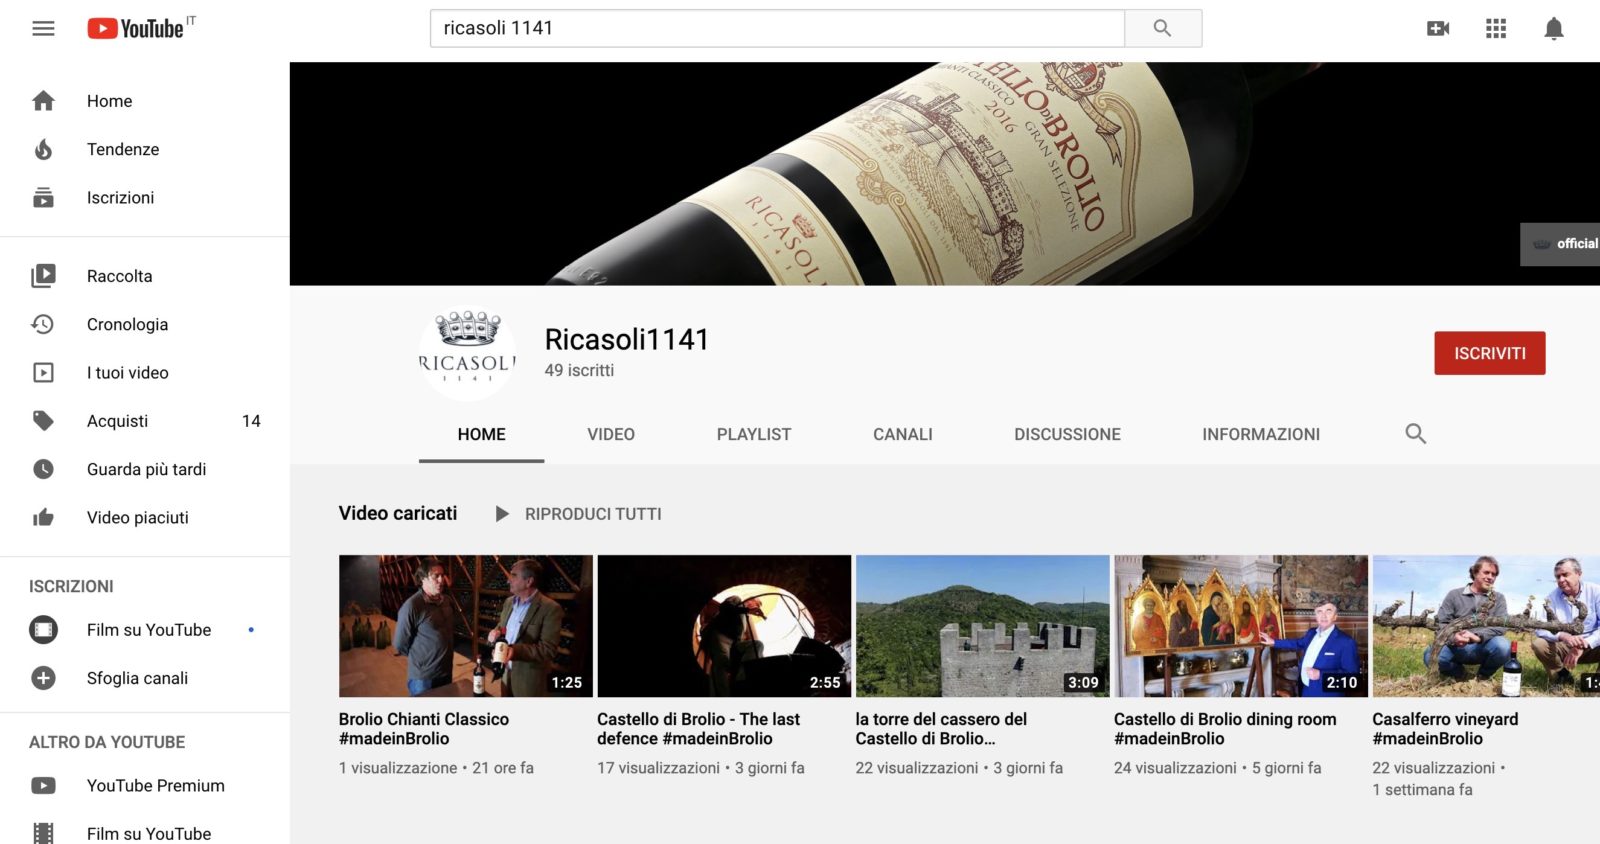Click the Iscrizioni sidebar icon

43,197
